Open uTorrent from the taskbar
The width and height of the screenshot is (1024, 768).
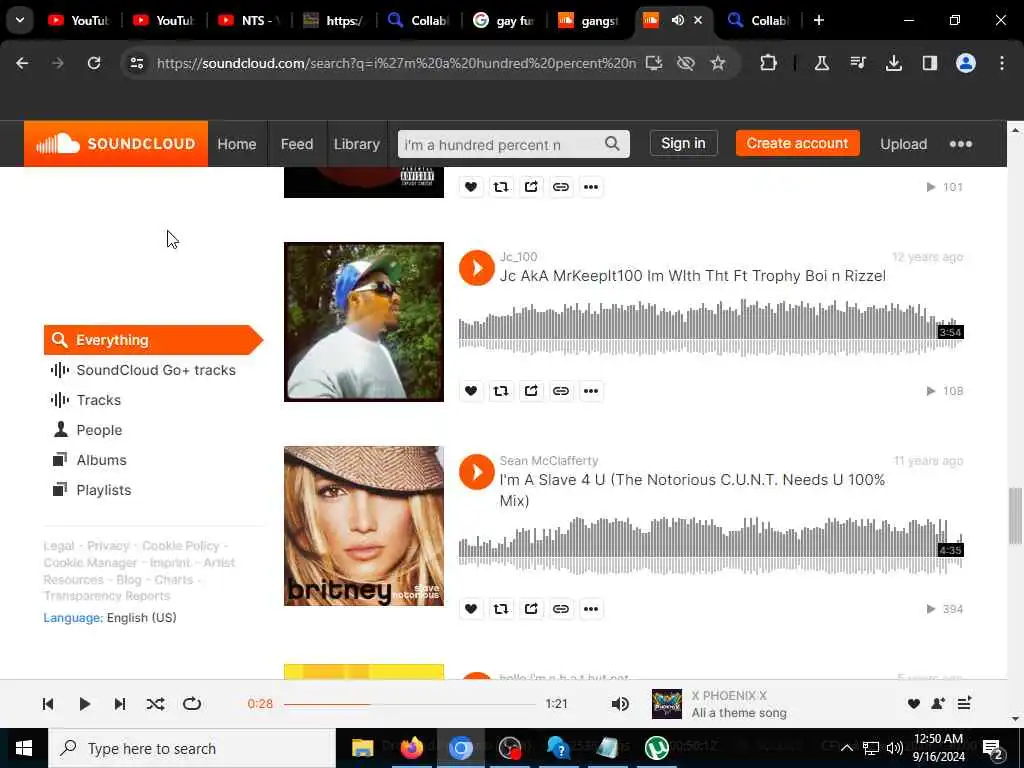point(656,748)
